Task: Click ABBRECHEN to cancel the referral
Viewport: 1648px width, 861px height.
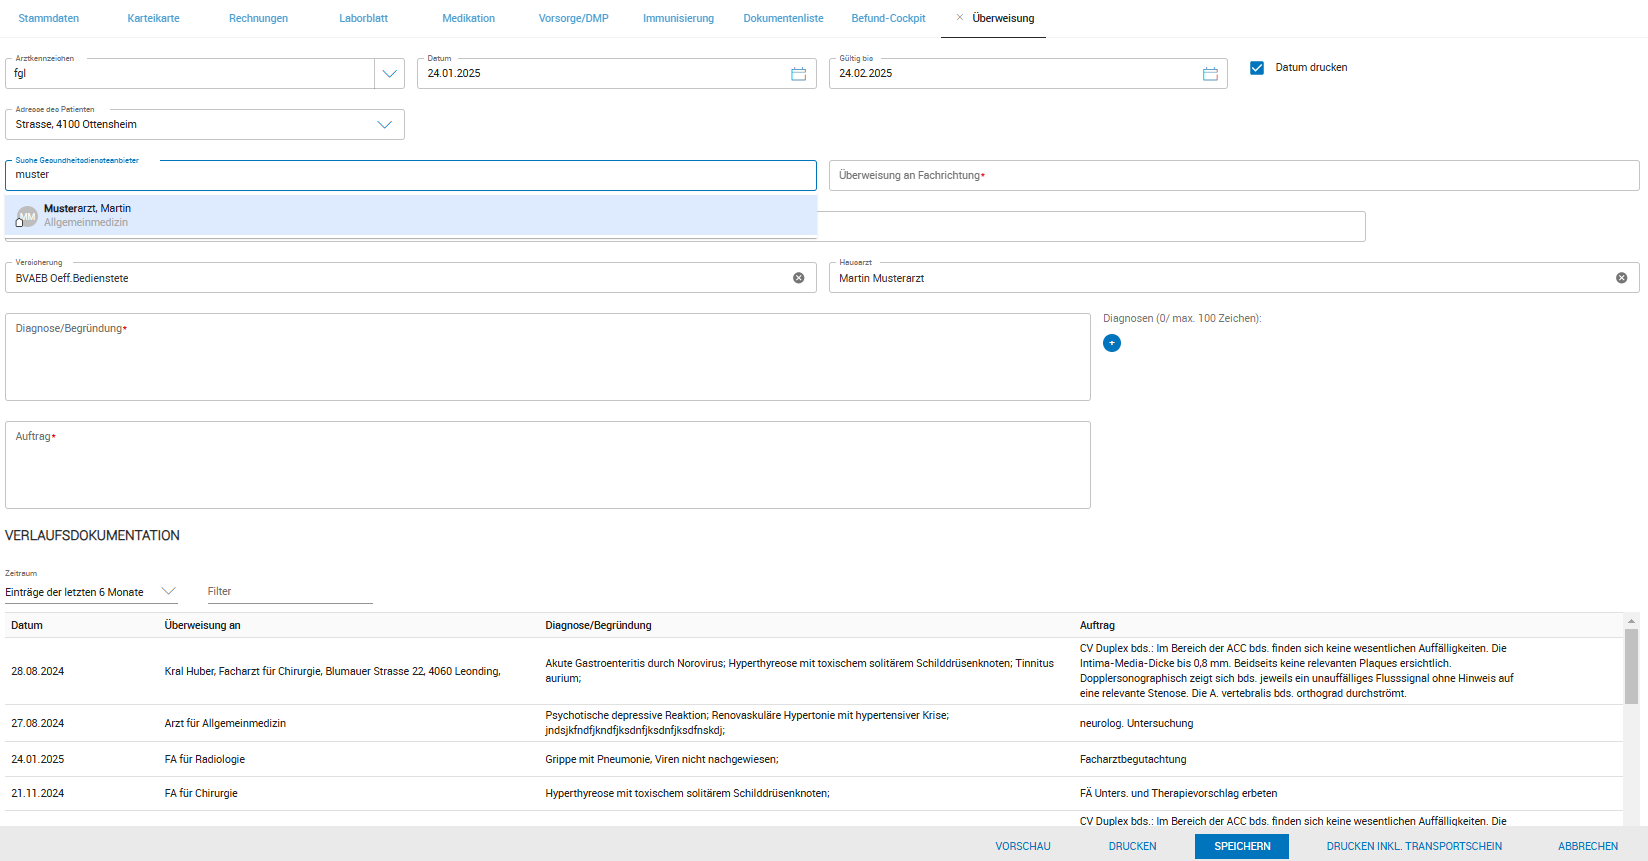Action: (1587, 846)
